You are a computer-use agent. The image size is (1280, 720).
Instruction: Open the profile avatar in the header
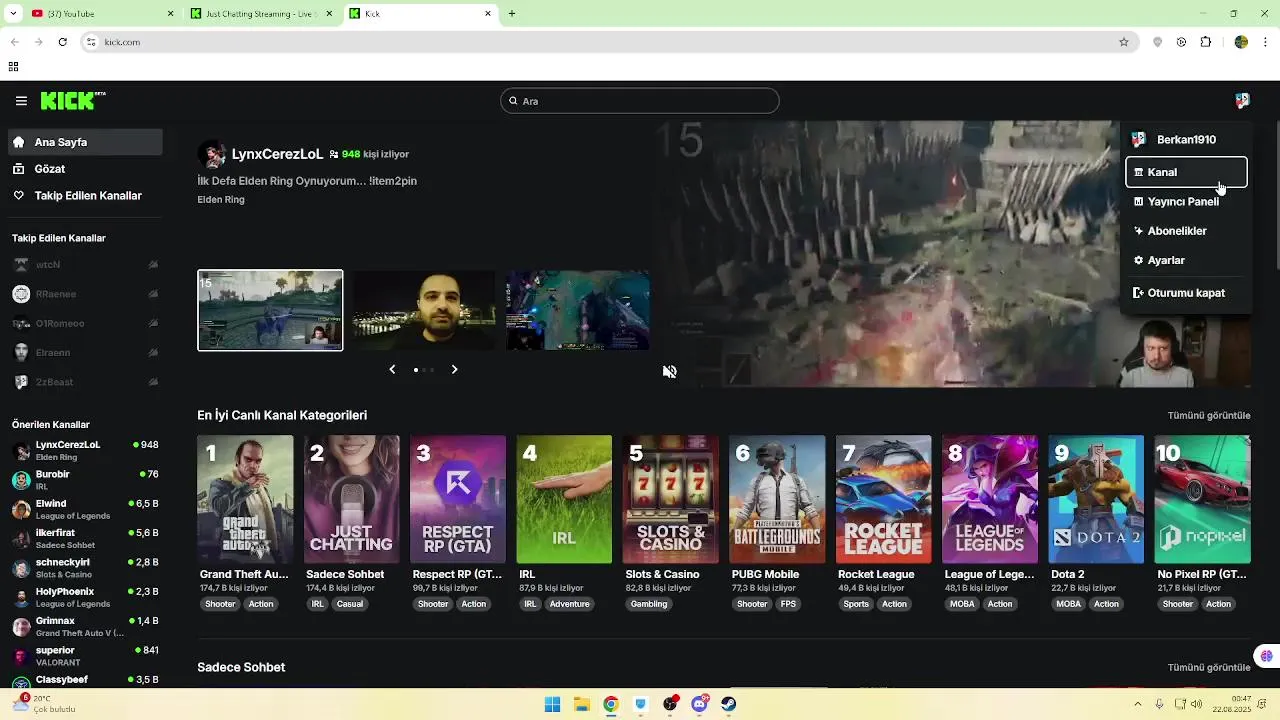point(1242,101)
